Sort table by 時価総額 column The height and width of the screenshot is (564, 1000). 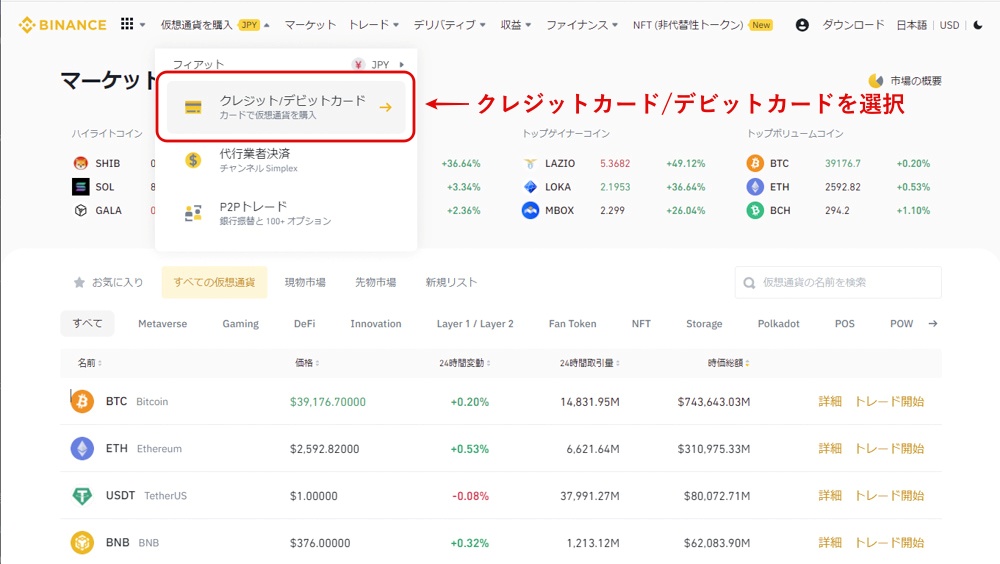point(728,363)
